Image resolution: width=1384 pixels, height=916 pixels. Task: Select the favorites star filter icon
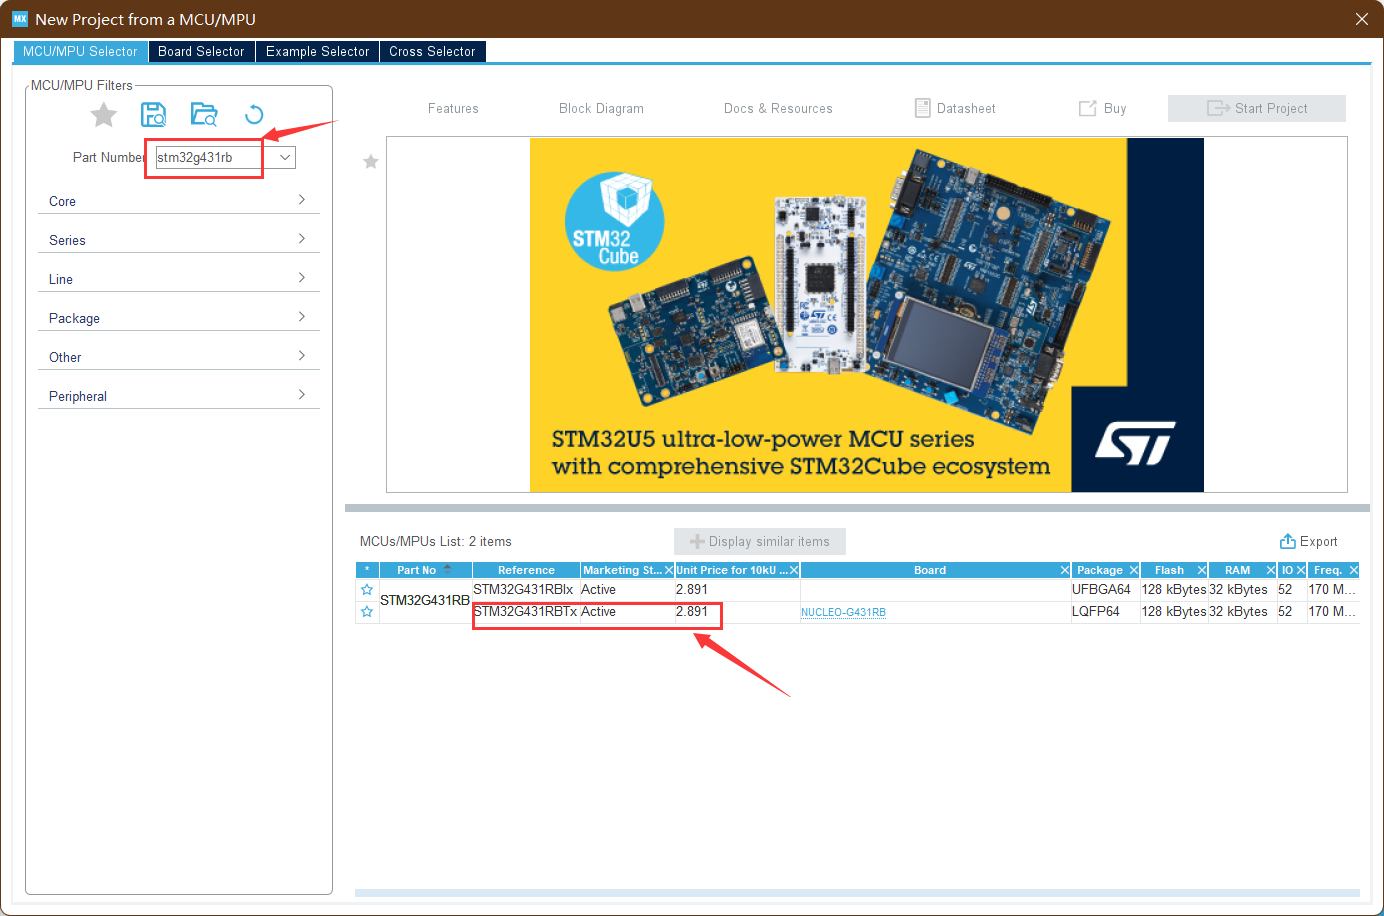[103, 114]
